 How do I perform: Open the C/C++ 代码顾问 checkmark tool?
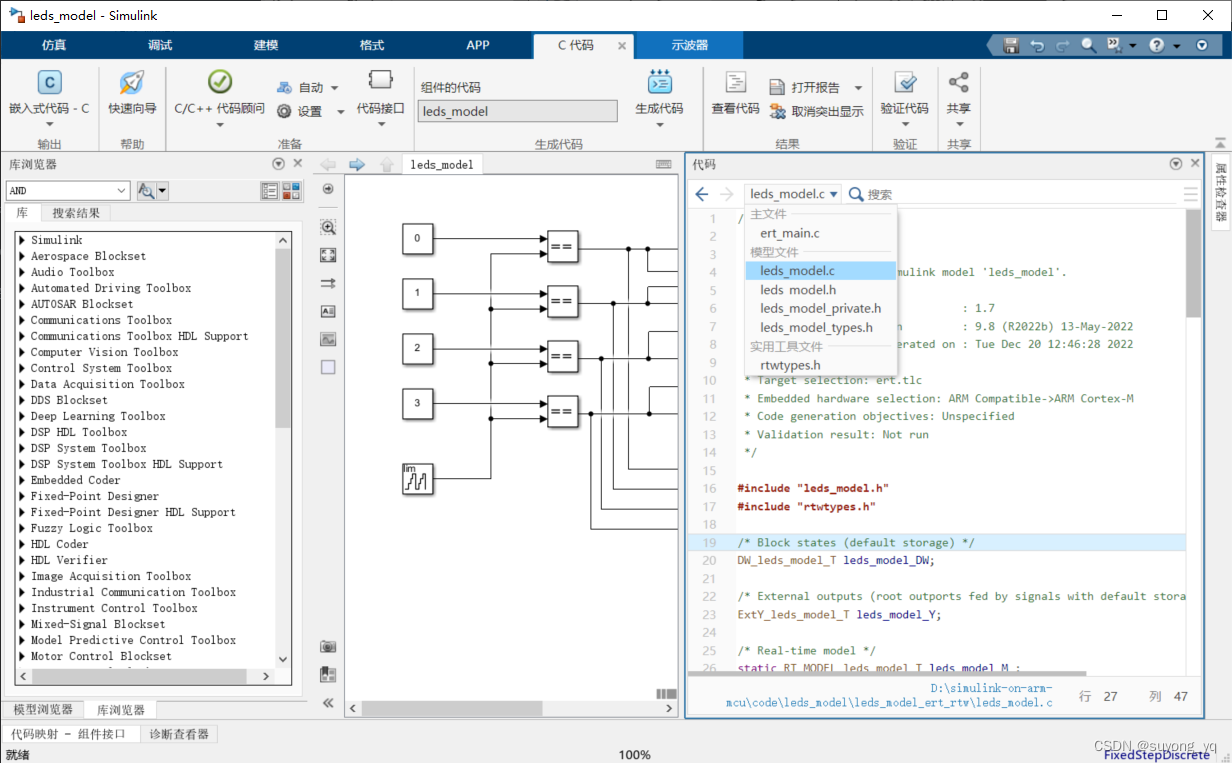[x=219, y=83]
